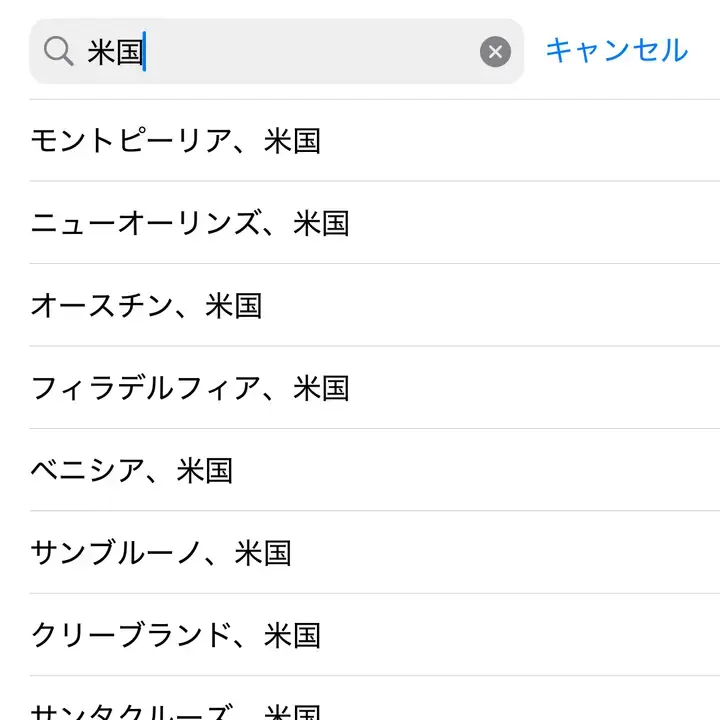Select オースチン、米国 from the list
Screen dimensions: 720x720
146,305
